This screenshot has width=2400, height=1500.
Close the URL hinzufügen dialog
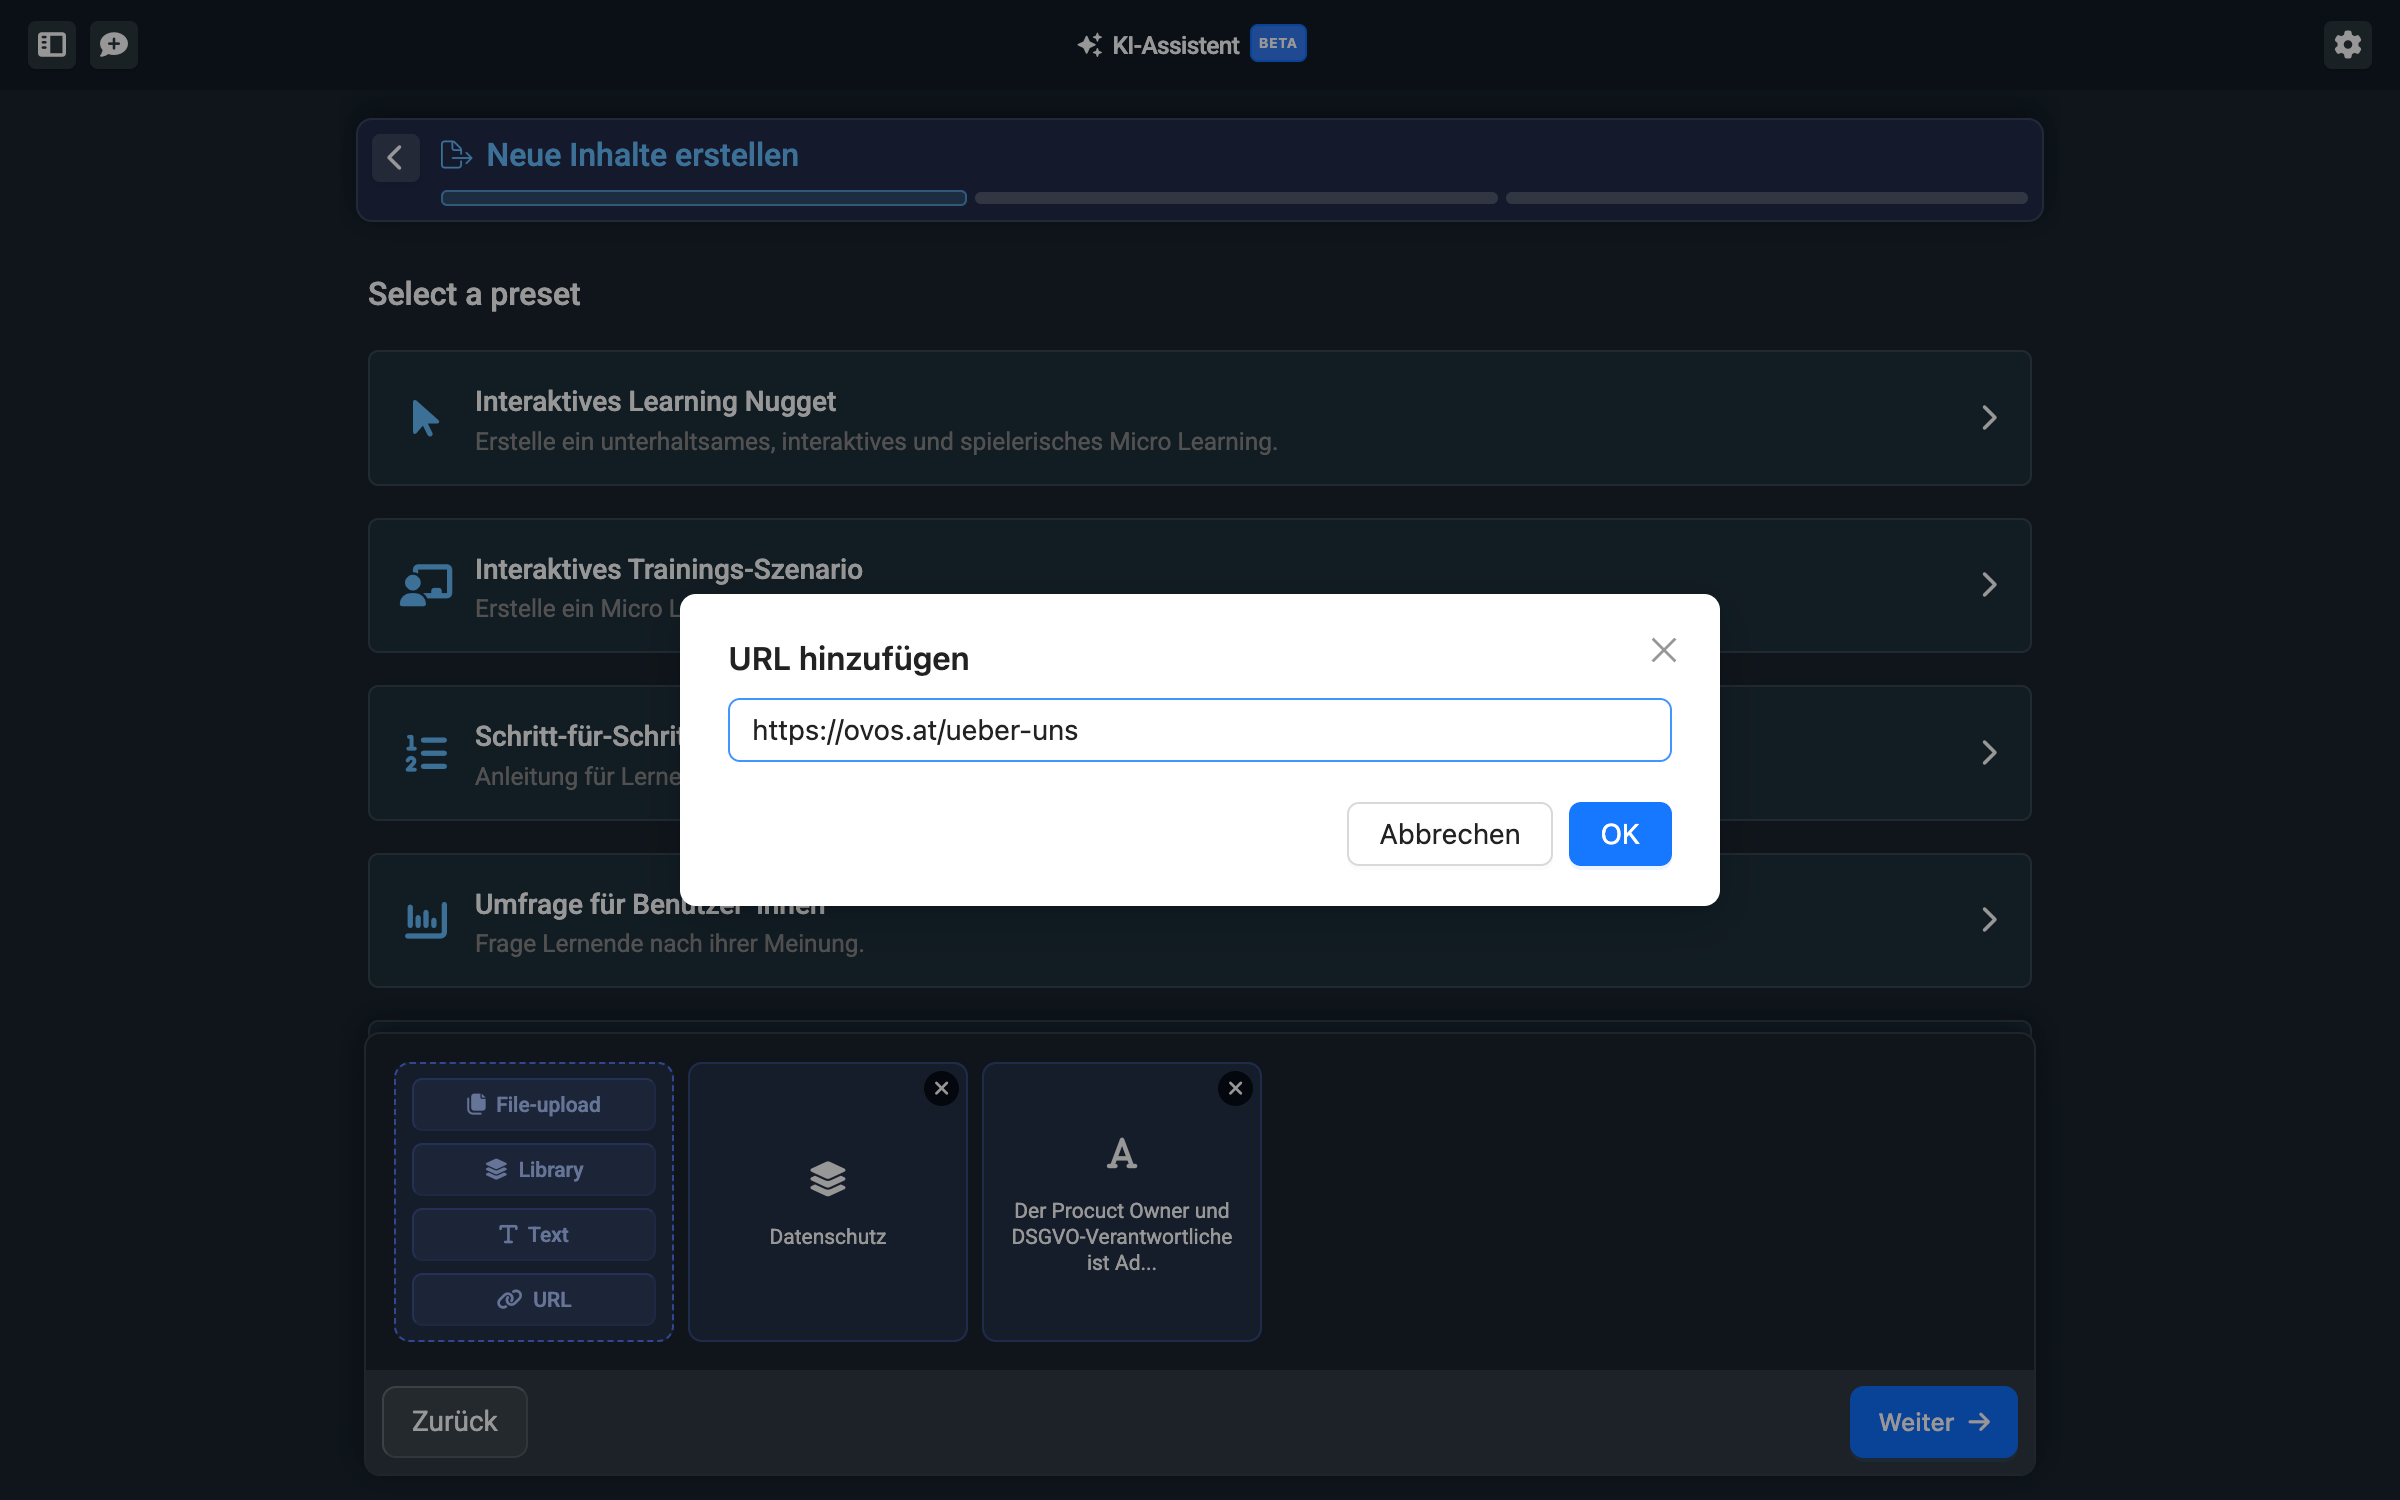click(1663, 650)
